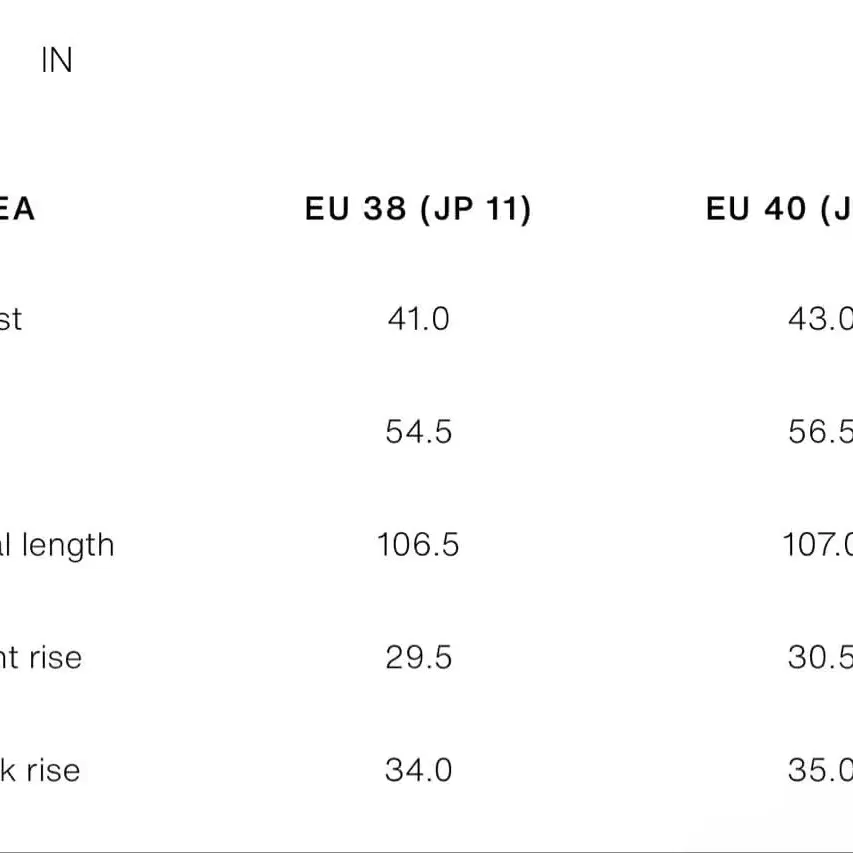Click the 35.0 value in EU 40 column
The width and height of the screenshot is (853, 853).
pos(820,770)
